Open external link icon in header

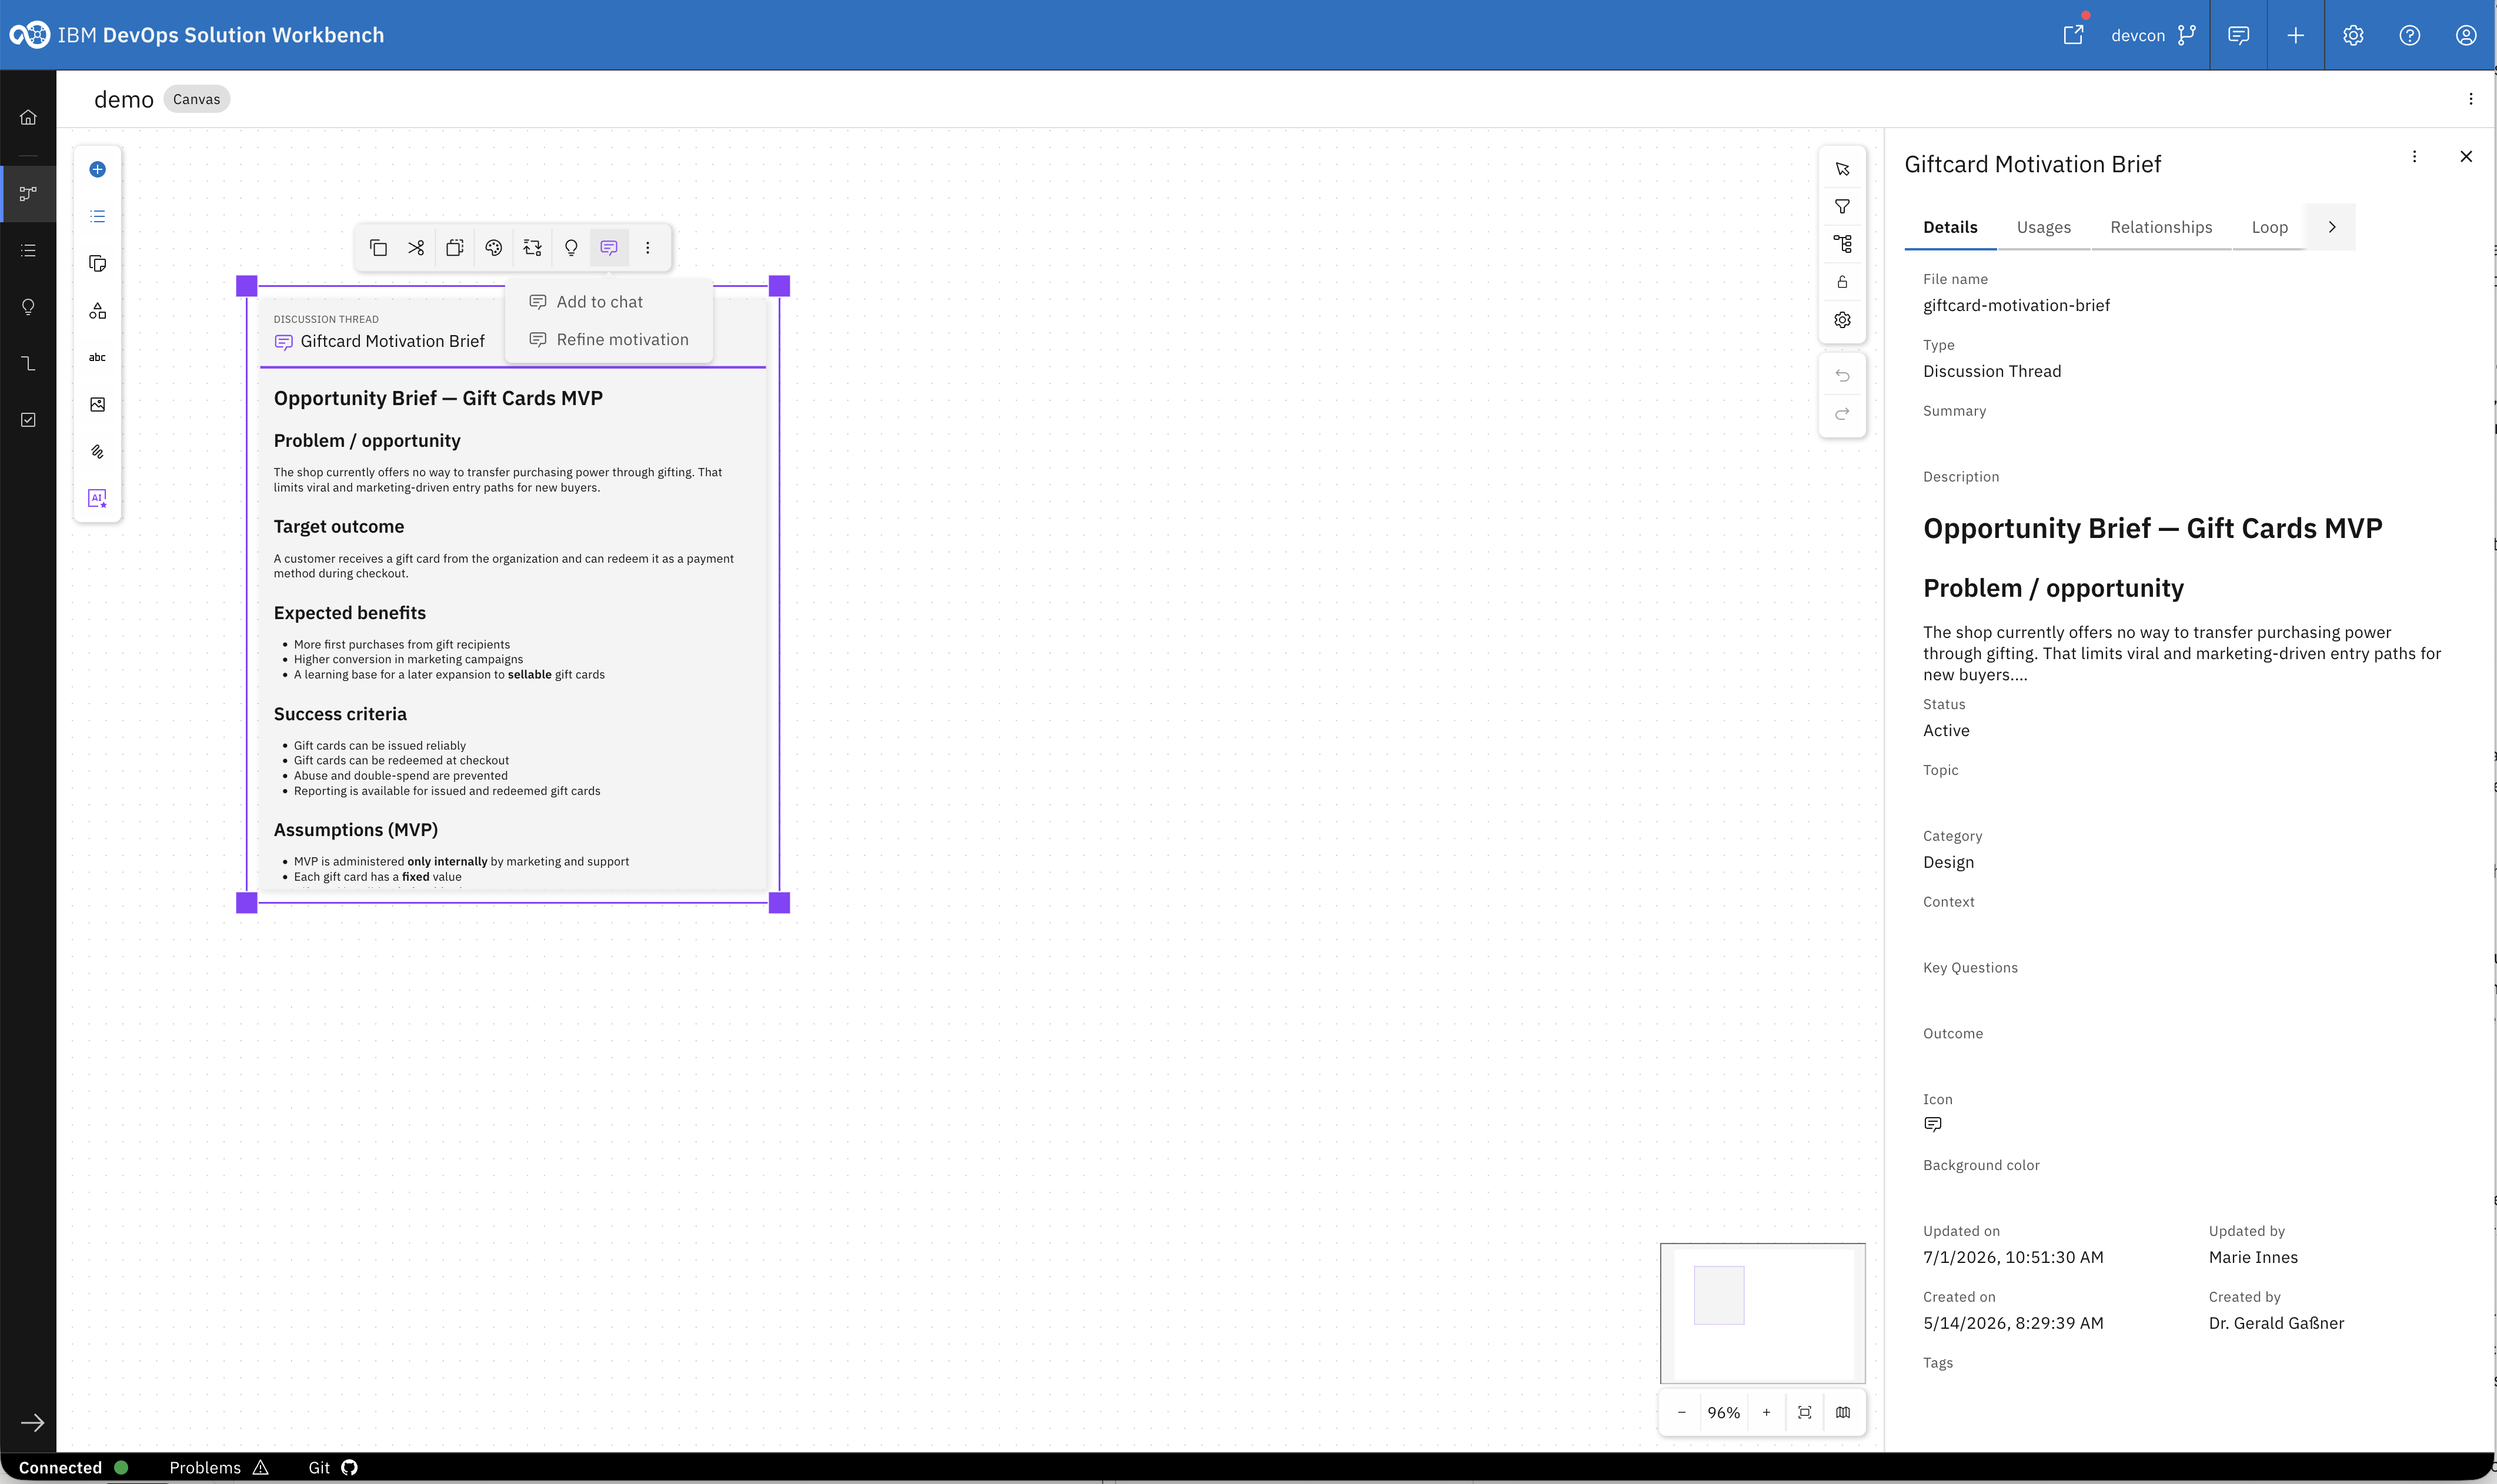(x=2073, y=35)
